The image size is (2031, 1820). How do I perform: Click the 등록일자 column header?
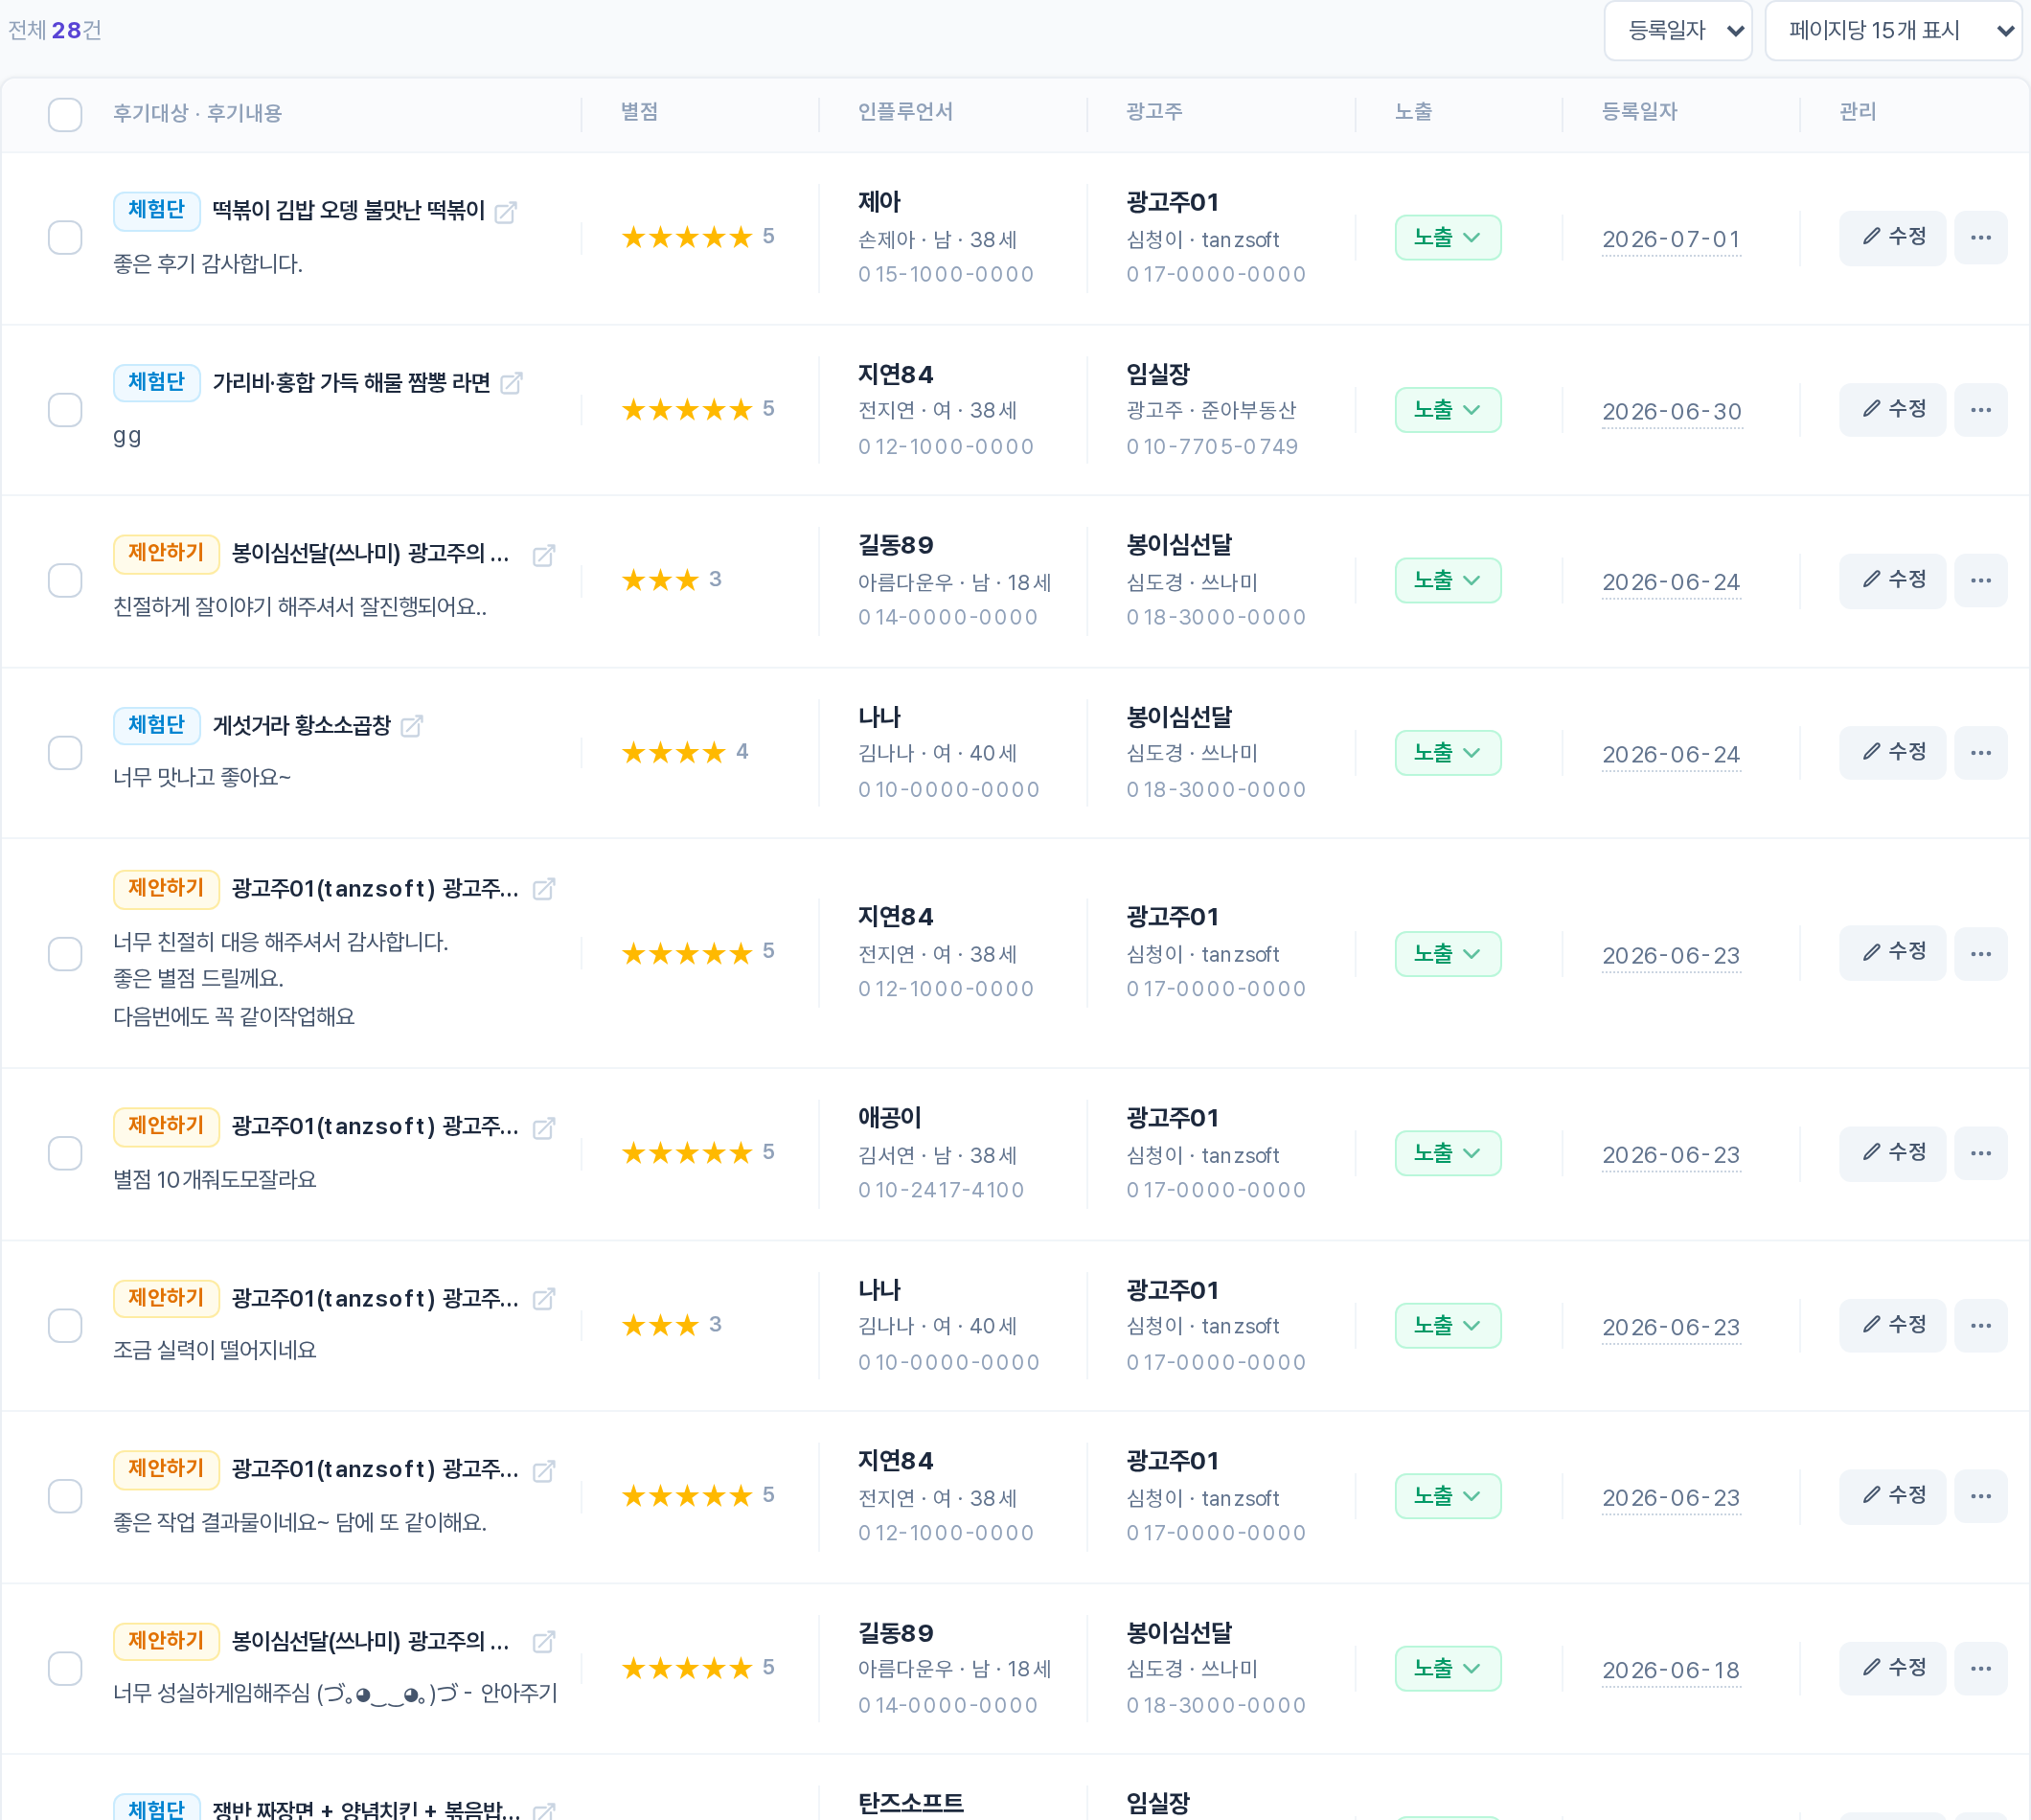pyautogui.click(x=1639, y=112)
